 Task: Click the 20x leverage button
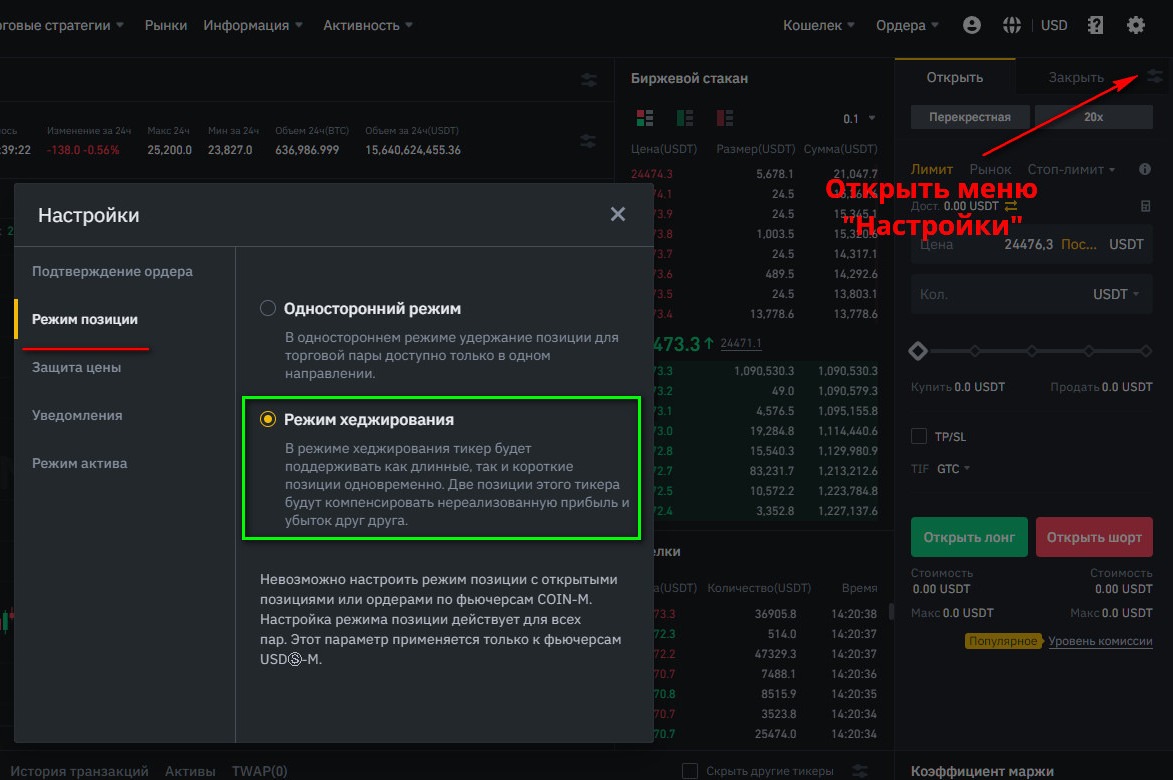pyautogui.click(x=1093, y=117)
